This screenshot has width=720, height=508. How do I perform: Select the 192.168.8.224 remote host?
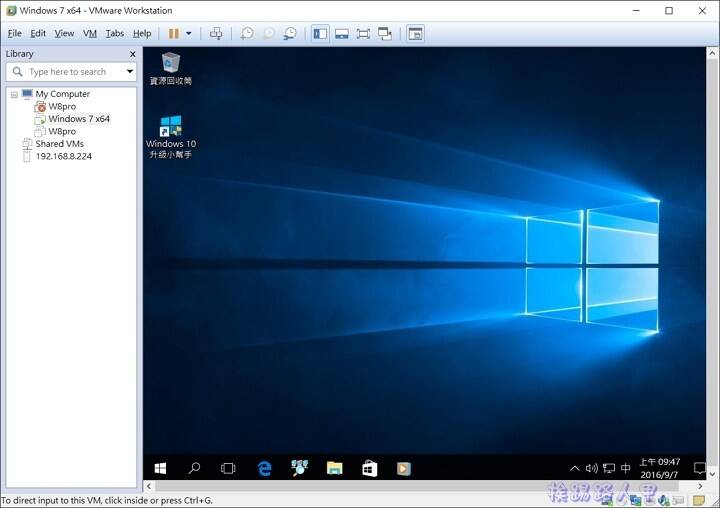click(x=58, y=156)
